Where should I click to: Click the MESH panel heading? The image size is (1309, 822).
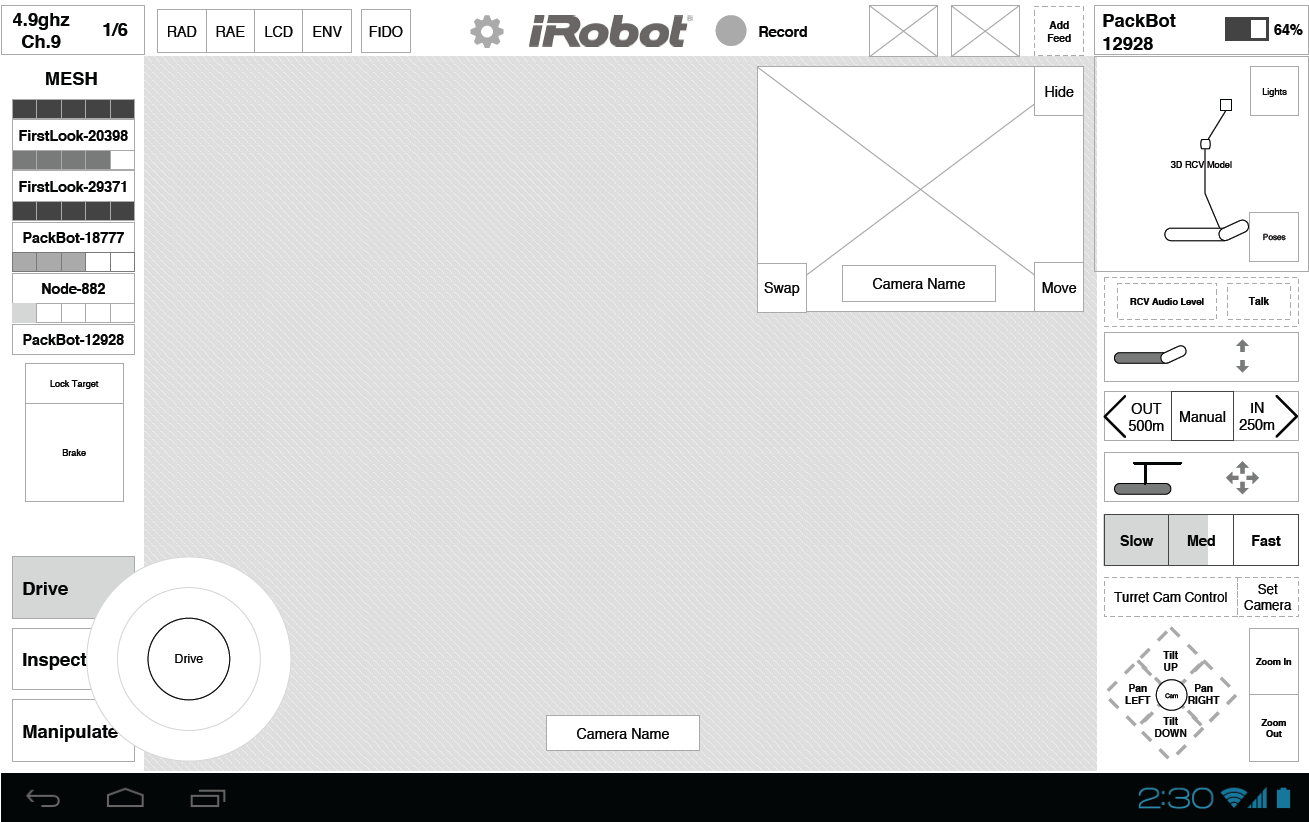coord(72,79)
